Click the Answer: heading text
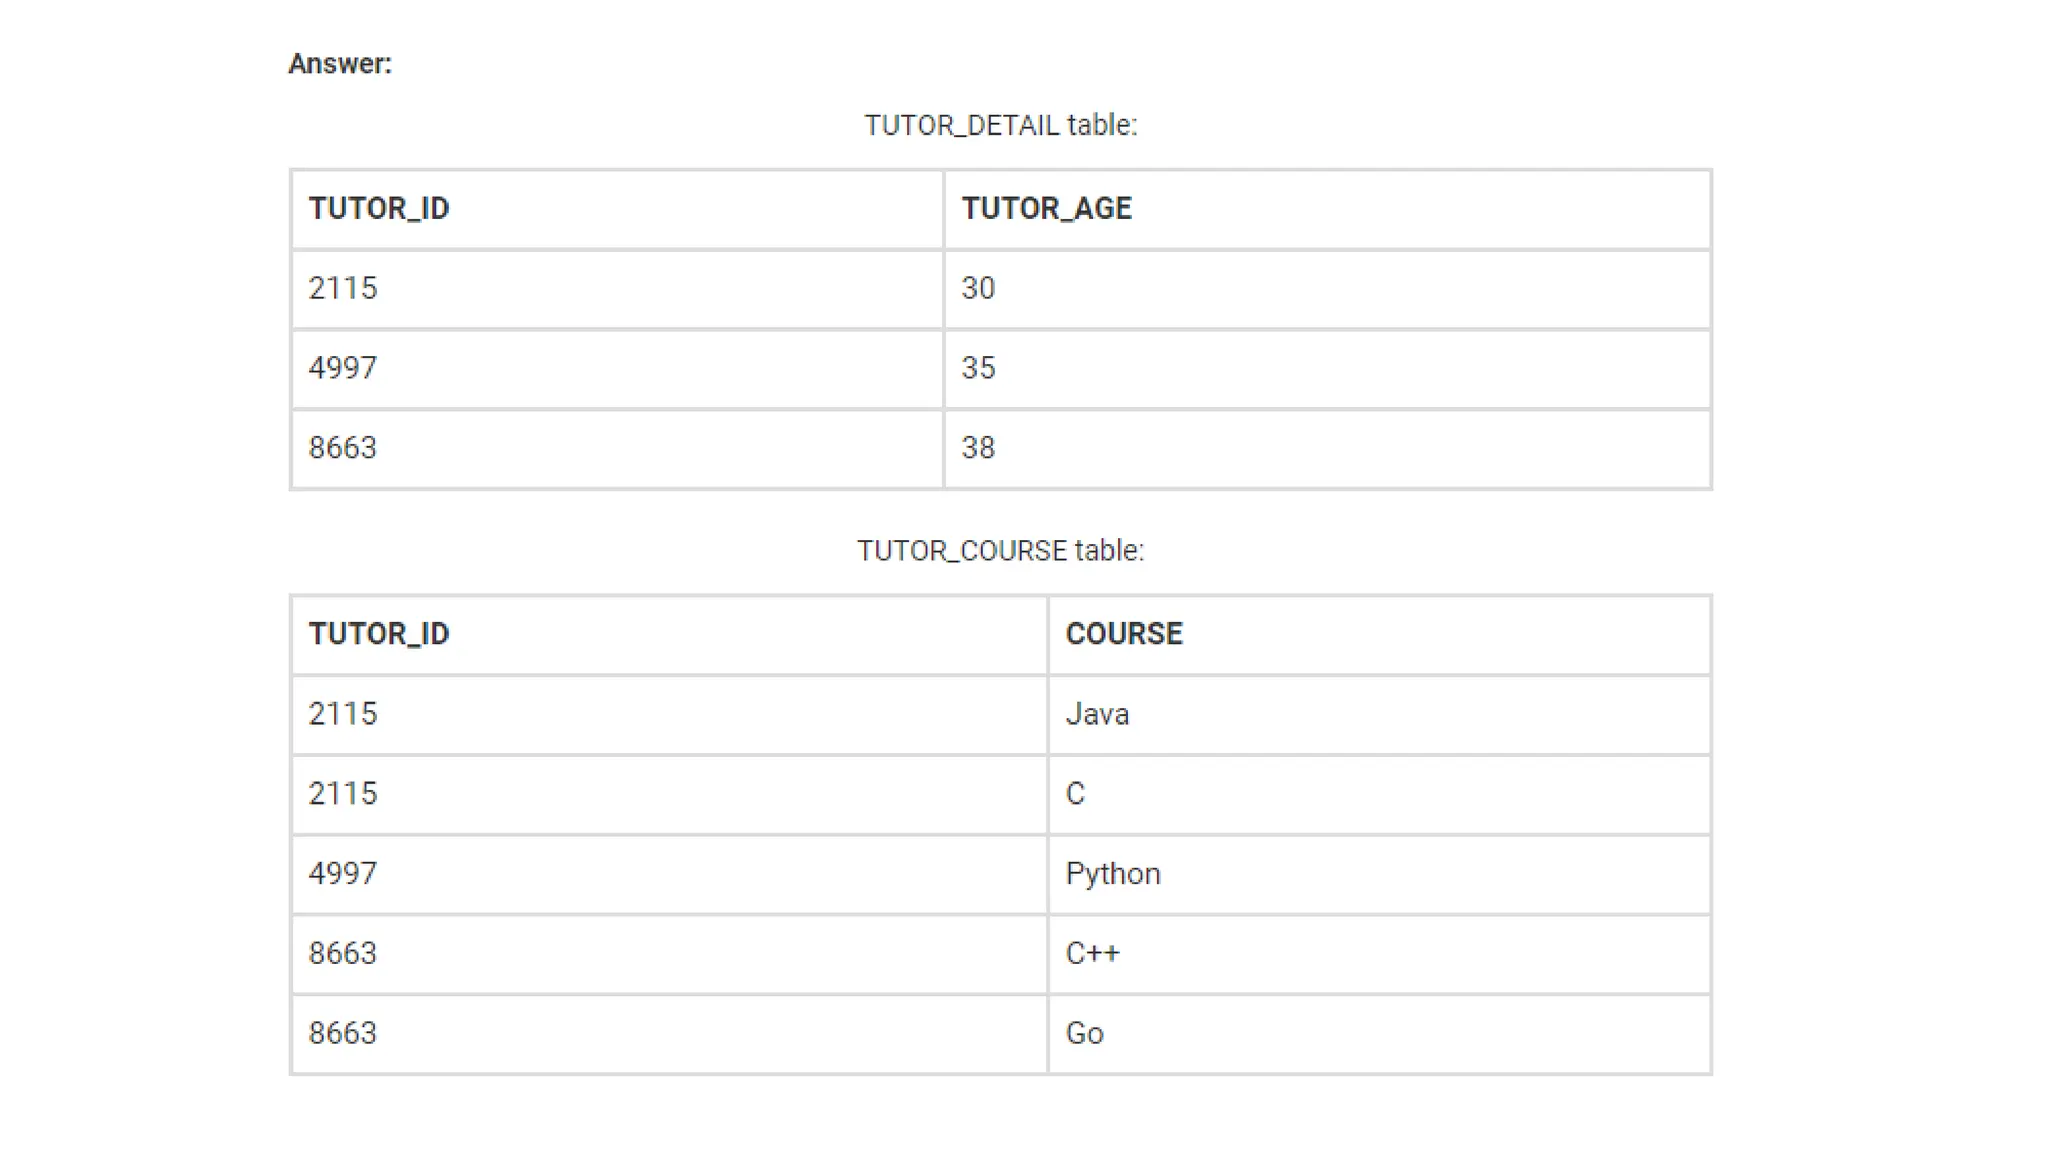Viewport: 2048px width, 1152px height. pos(340,64)
